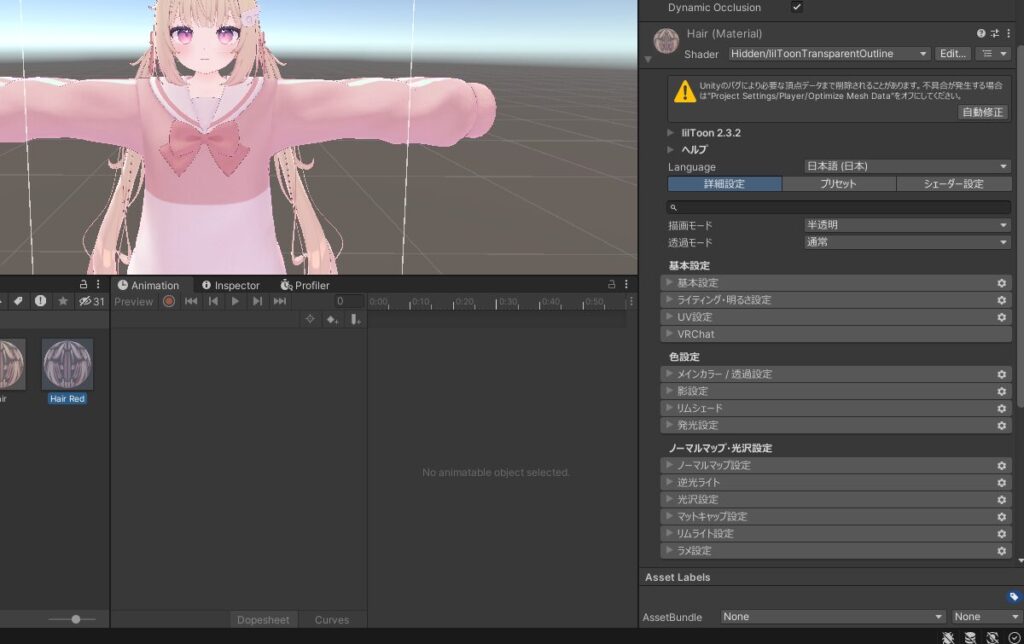Jump to first keyframe in Animation
1024x644 pixels.
(191, 301)
